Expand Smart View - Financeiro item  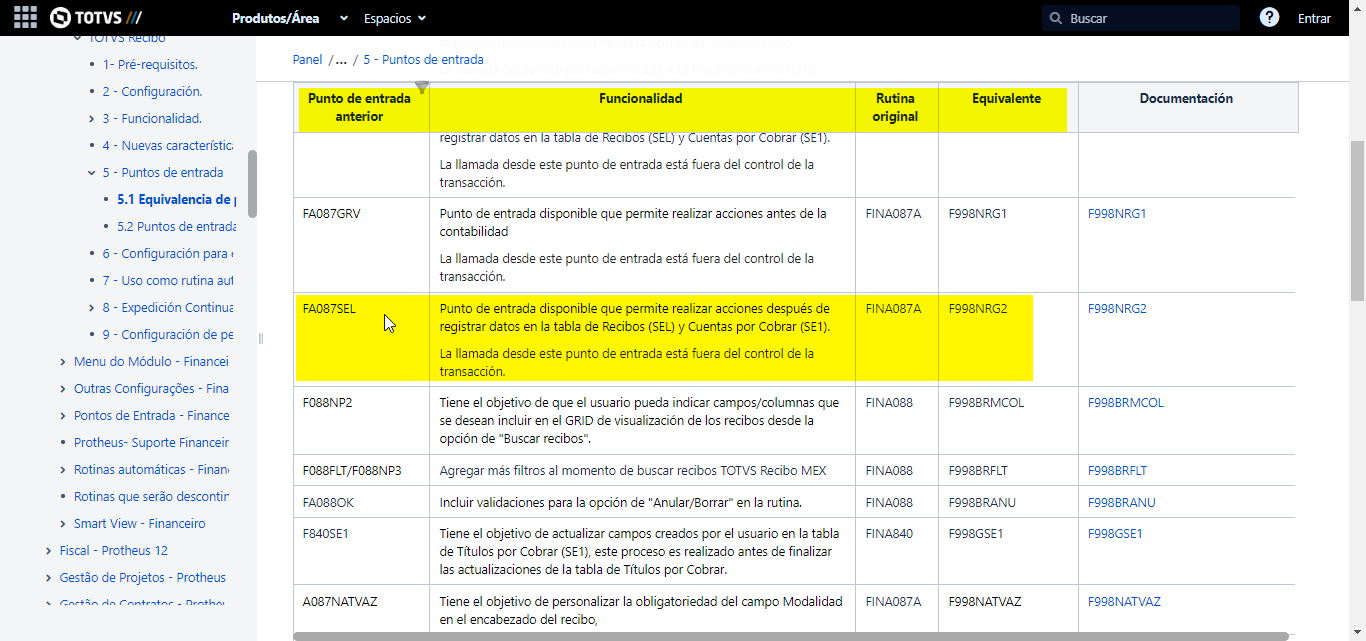[64, 523]
